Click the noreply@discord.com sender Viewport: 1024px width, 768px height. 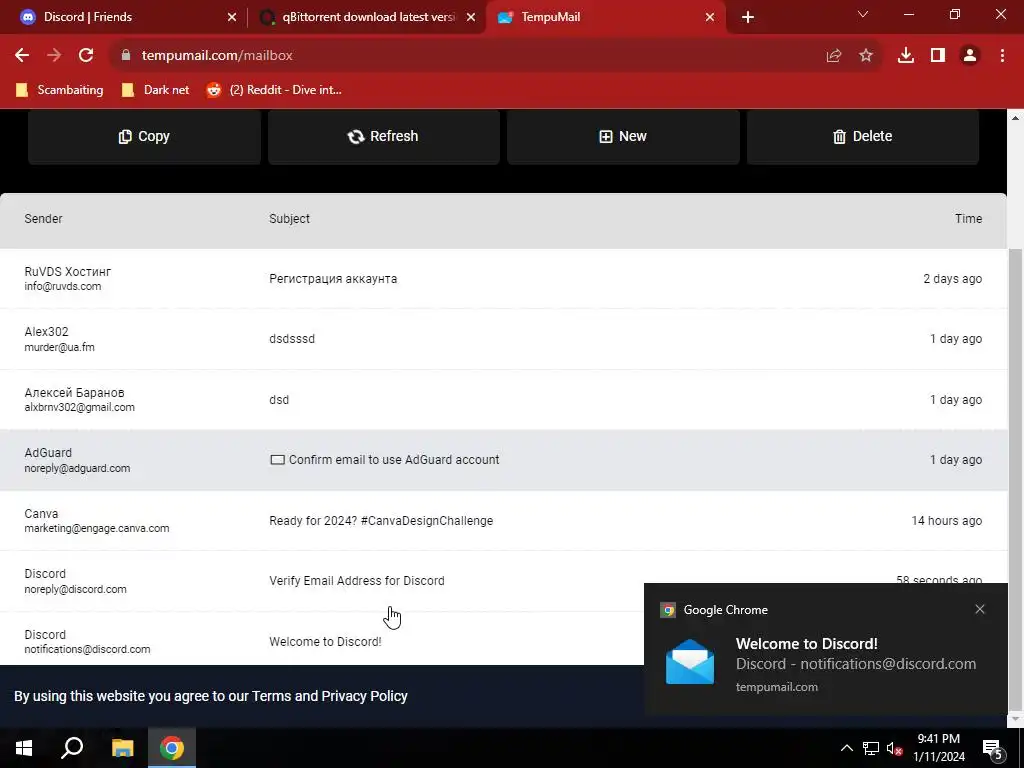click(x=75, y=589)
